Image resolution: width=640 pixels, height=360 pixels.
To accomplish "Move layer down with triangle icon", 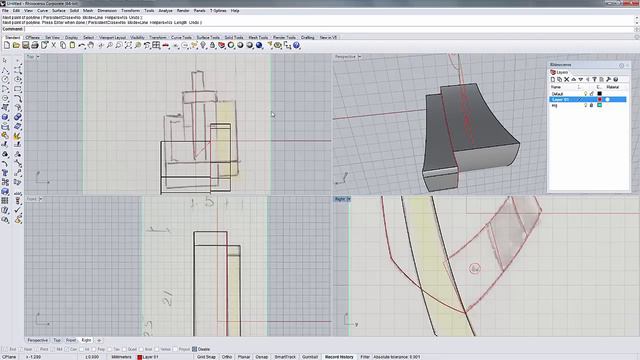I will coord(580,80).
